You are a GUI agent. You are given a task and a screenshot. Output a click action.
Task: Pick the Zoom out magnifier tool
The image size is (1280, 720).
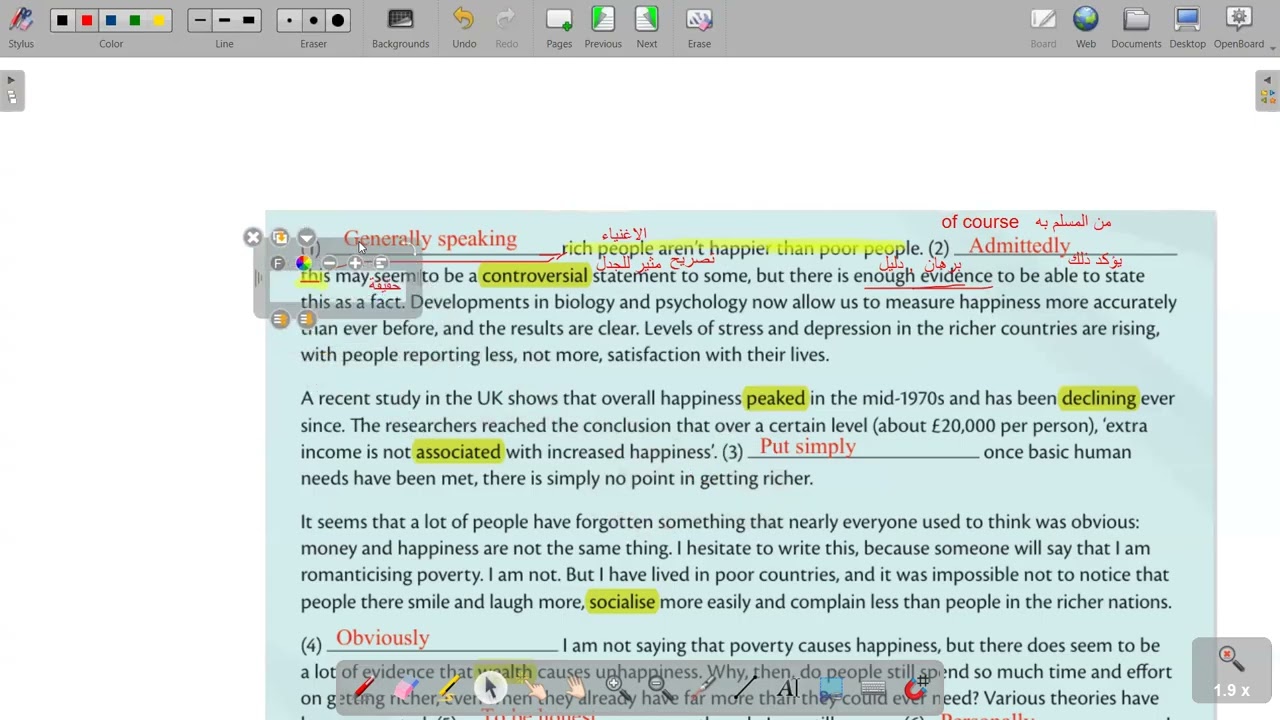pyautogui.click(x=659, y=688)
